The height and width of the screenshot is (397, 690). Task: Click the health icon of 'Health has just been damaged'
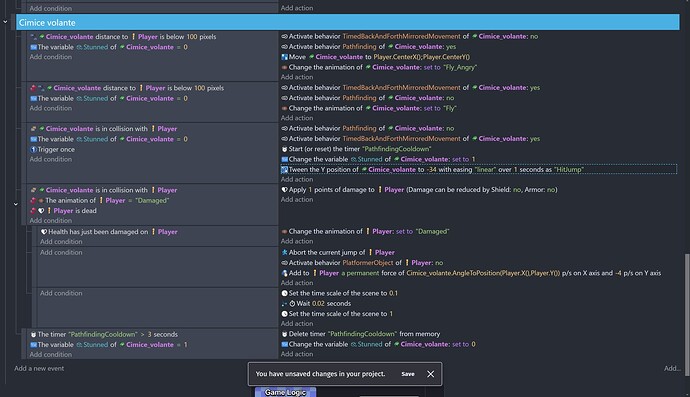44,232
